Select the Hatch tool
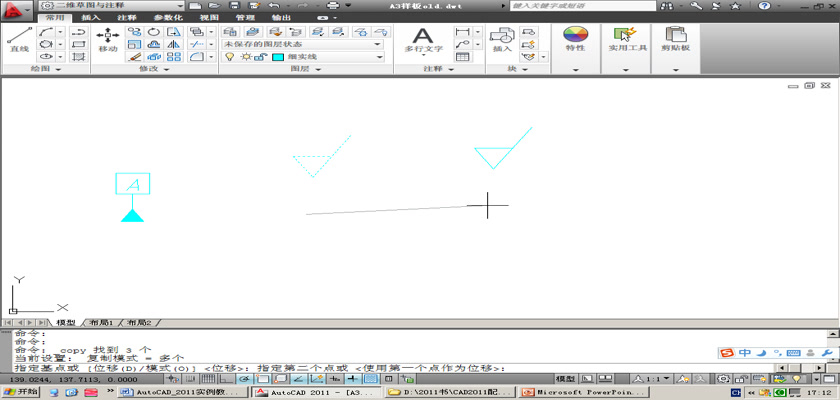The height and width of the screenshot is (400, 840). coord(79,56)
